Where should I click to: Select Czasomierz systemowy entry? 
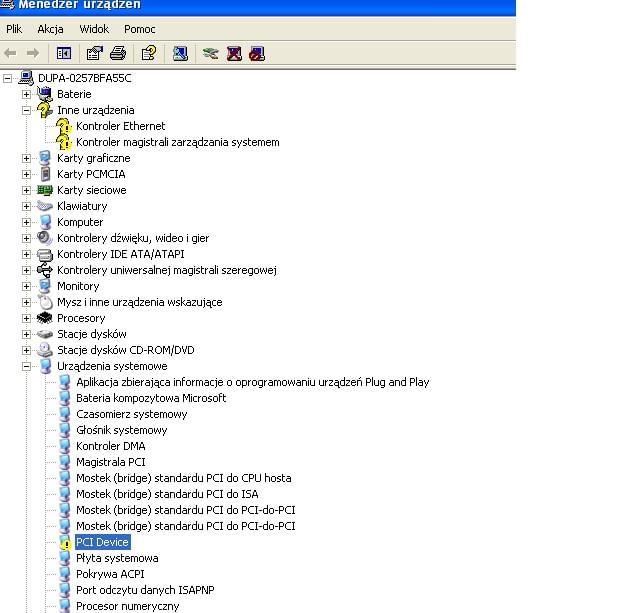(132, 414)
